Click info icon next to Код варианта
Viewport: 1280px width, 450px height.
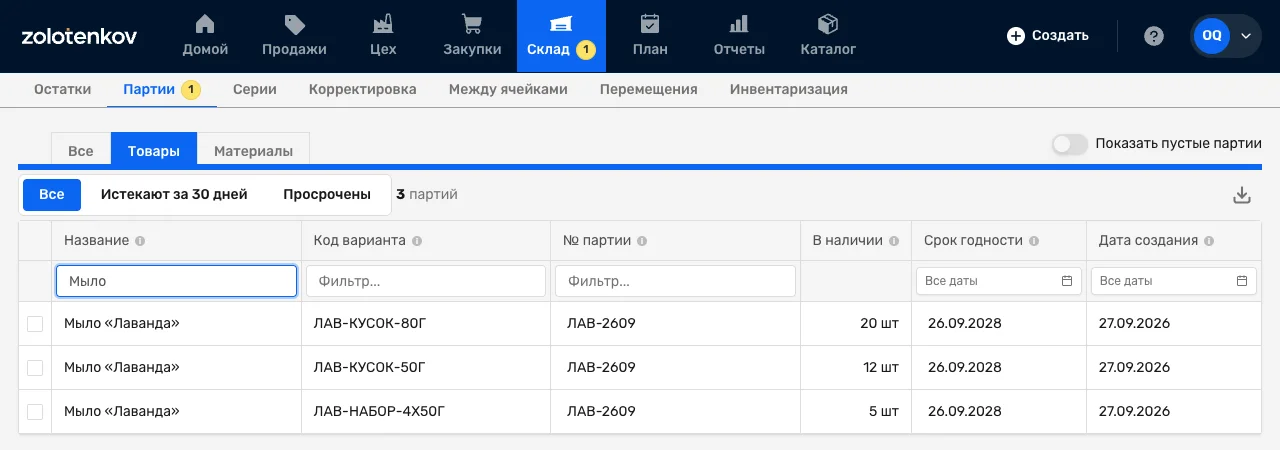(417, 241)
